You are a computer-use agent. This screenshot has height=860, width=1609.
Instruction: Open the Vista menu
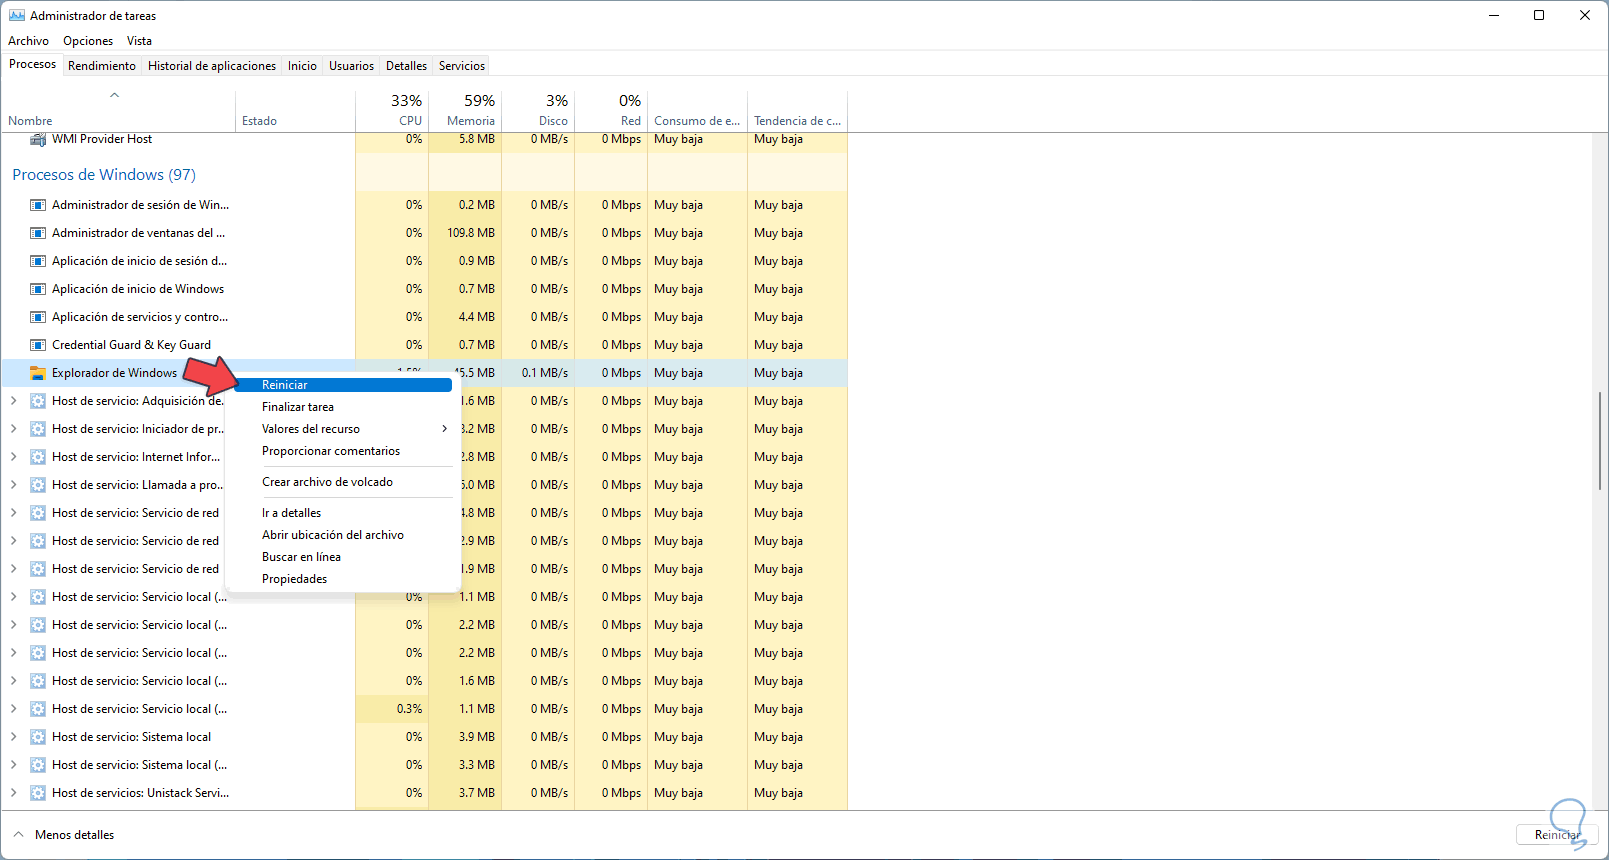pos(139,41)
